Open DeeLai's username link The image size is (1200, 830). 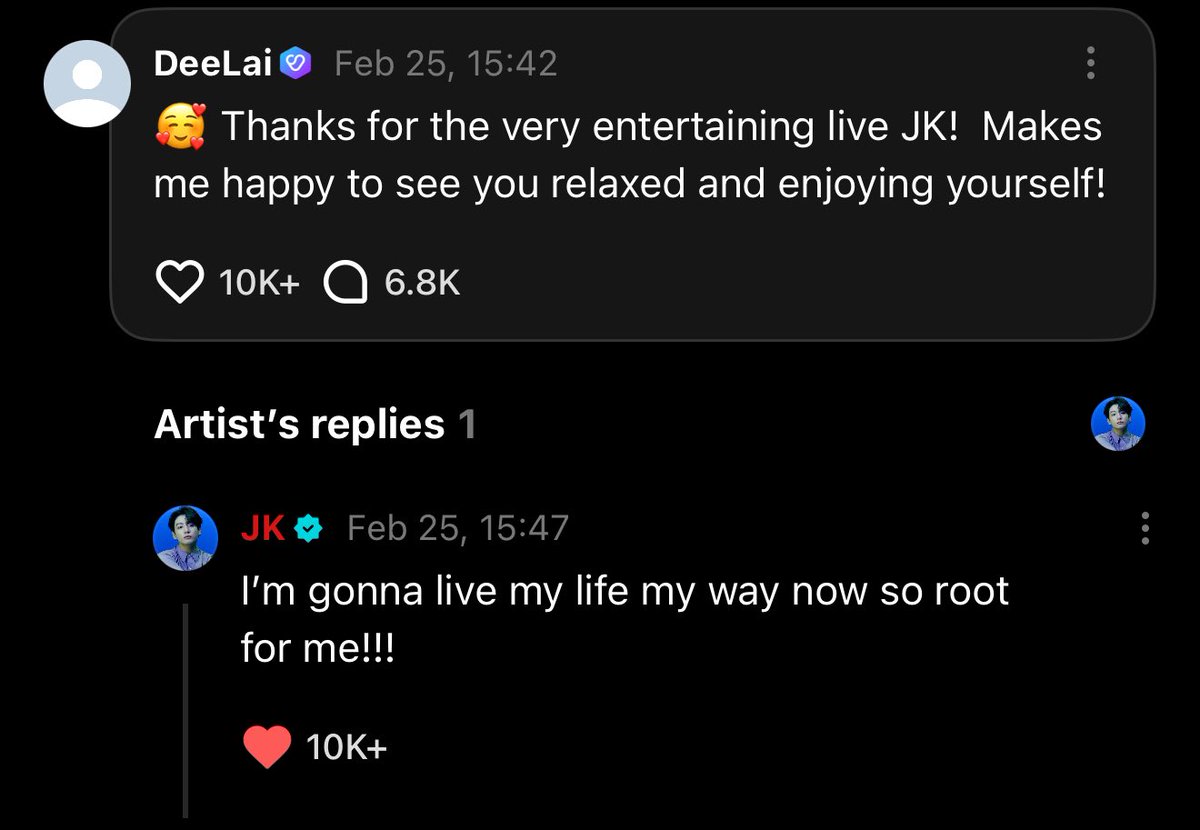214,64
